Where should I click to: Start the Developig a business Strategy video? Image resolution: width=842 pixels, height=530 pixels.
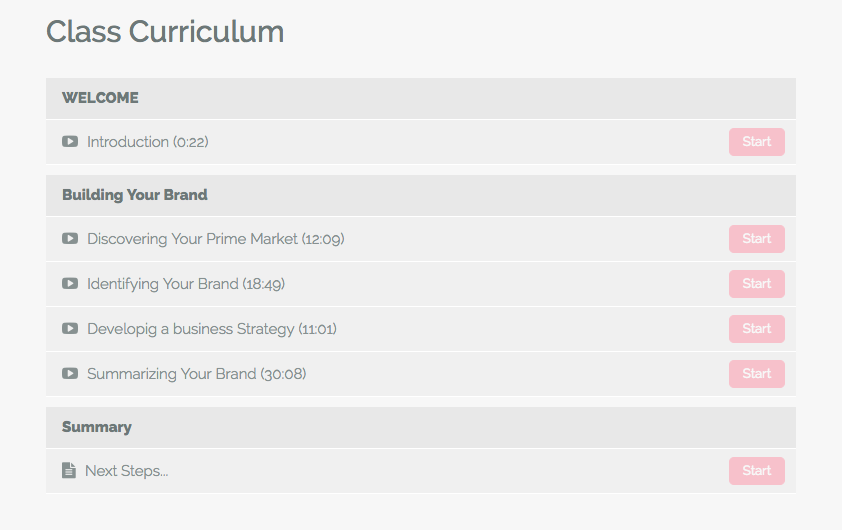pos(757,329)
